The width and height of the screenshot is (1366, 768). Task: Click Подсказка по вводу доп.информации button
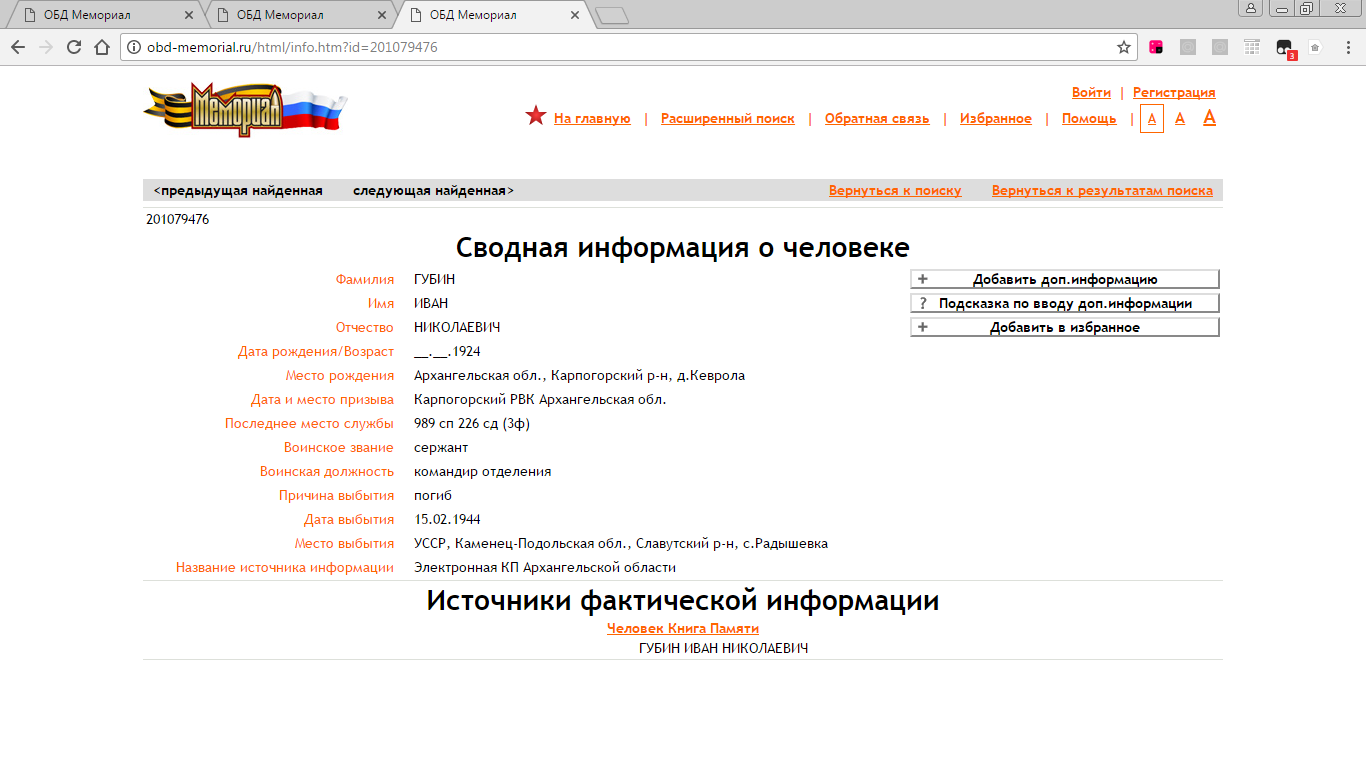point(1065,303)
